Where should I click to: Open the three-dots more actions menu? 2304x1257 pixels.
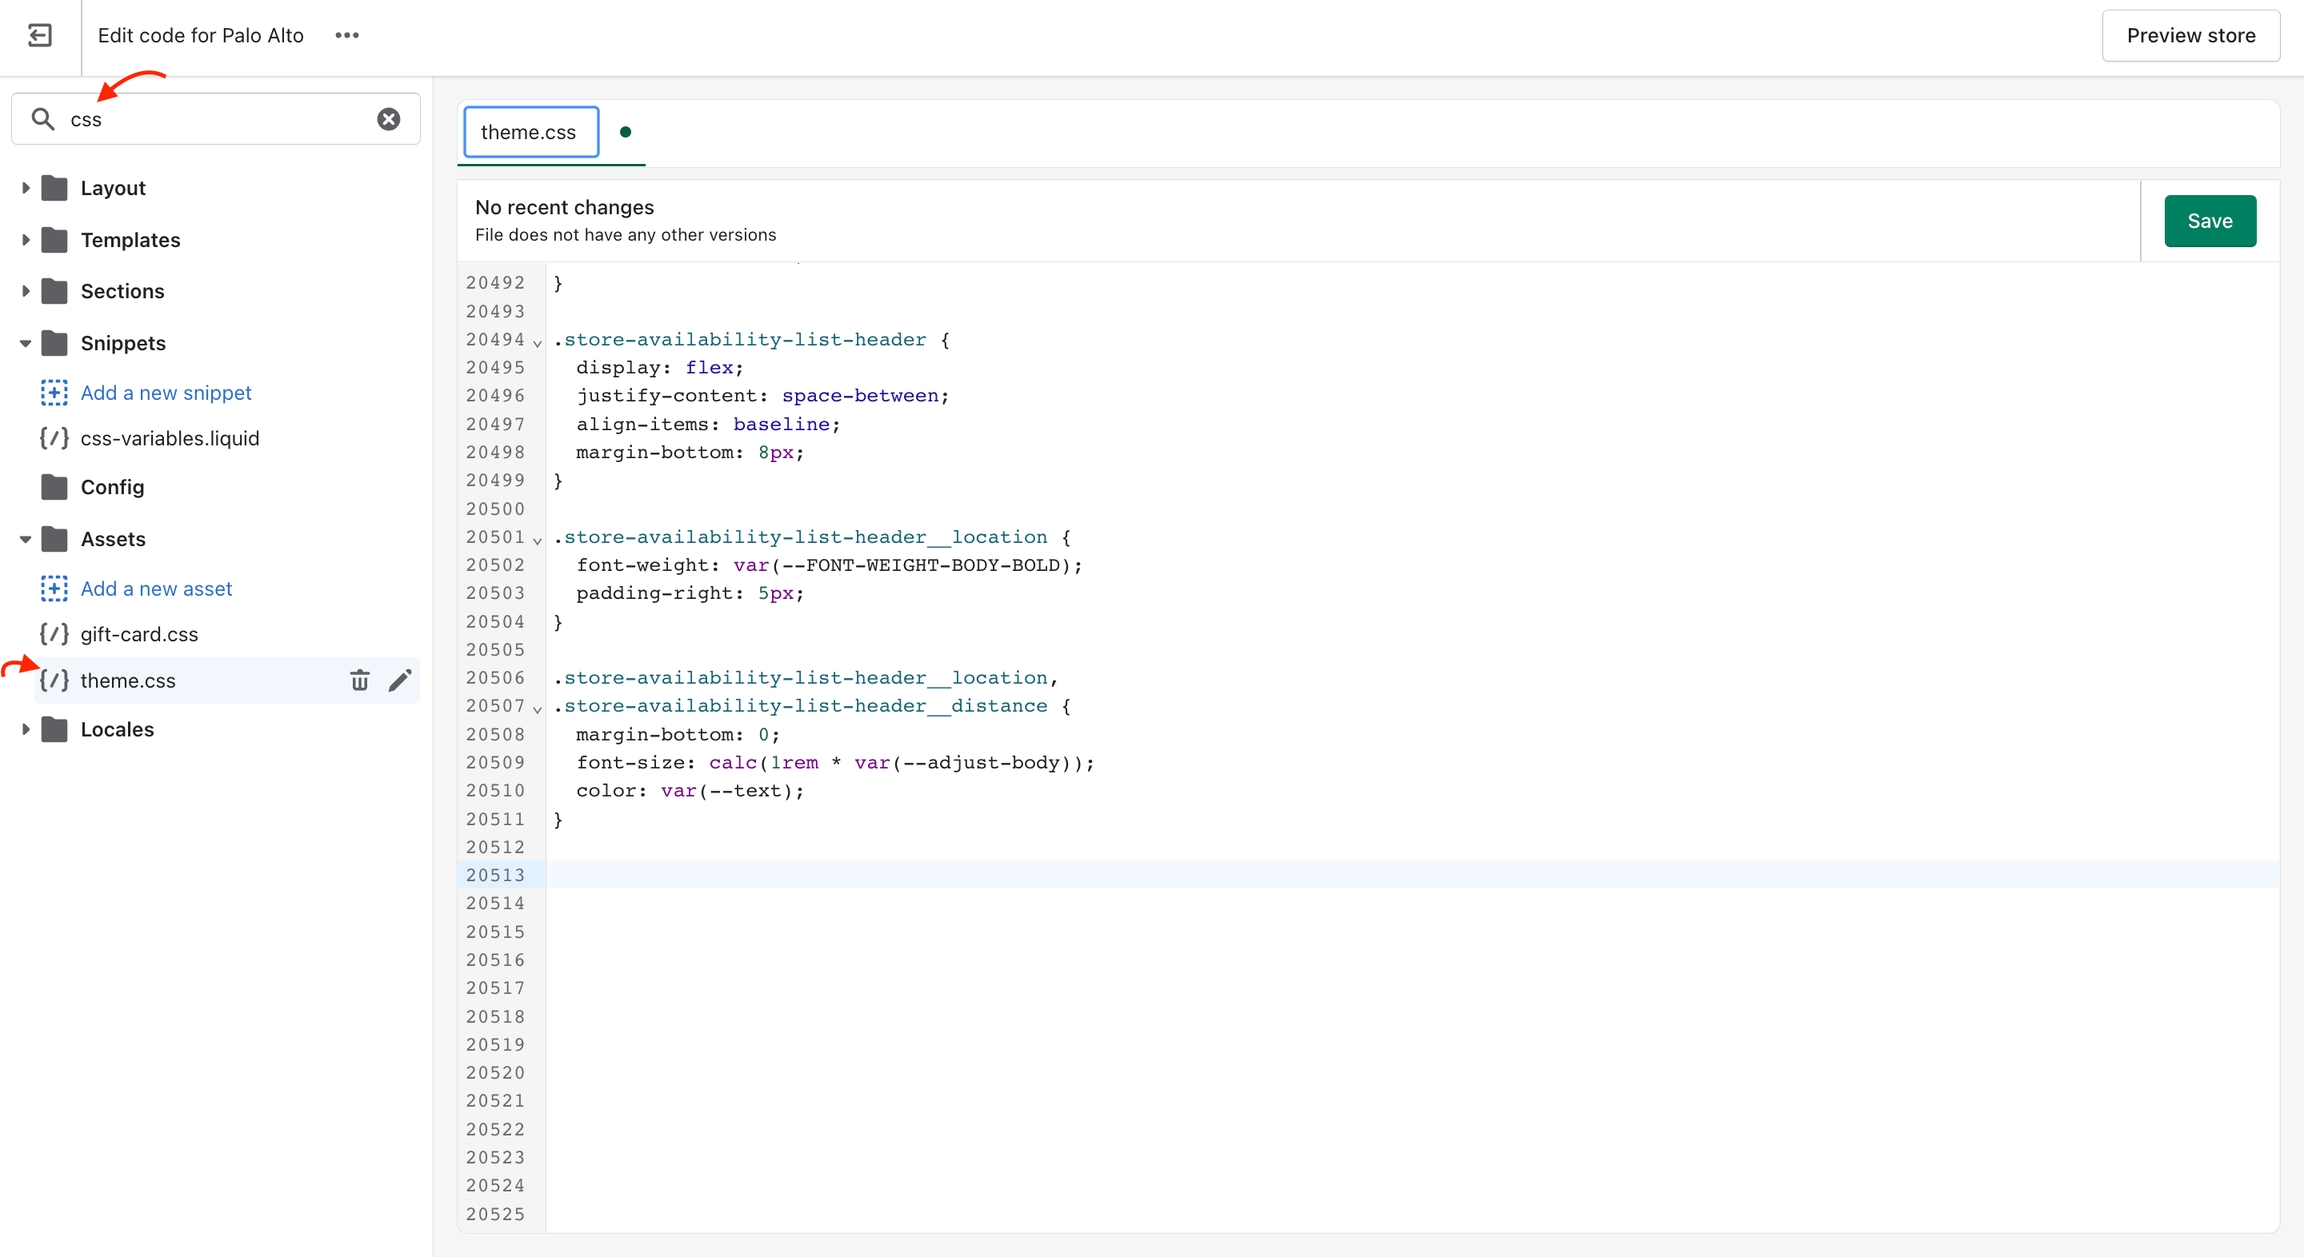point(347,36)
